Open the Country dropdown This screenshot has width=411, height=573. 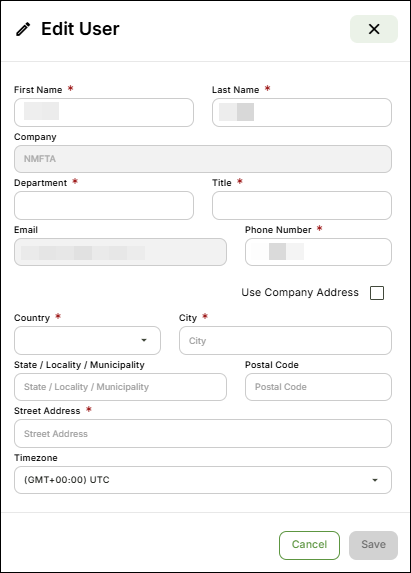pos(87,340)
